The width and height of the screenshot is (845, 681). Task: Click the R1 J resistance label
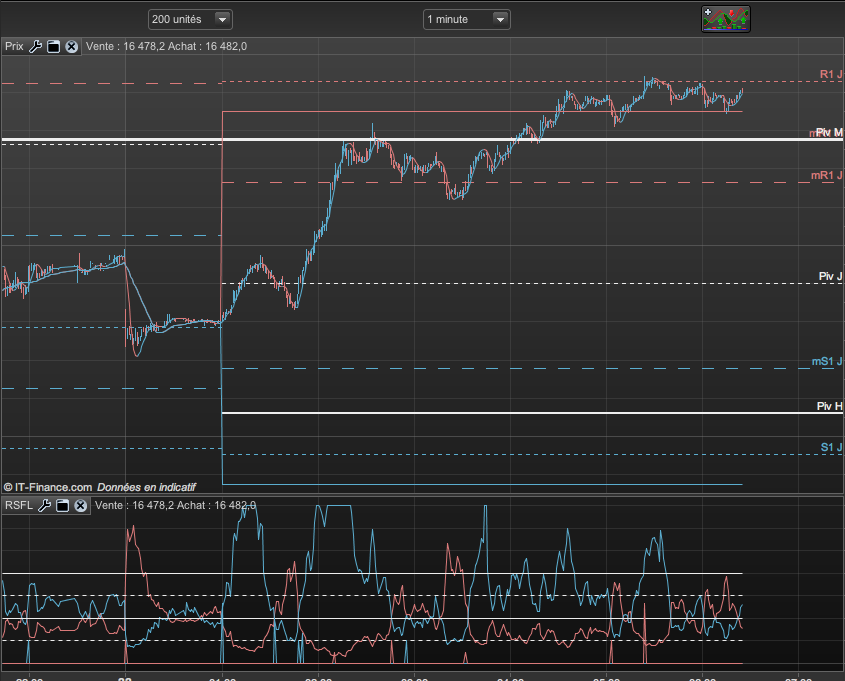[831, 74]
